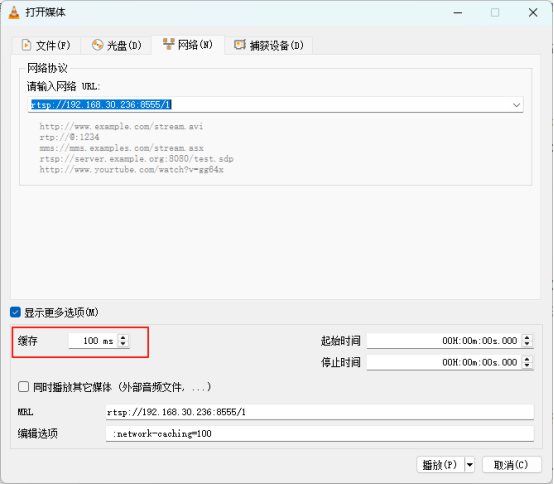
Task: Switch to the 光盘(D) tab
Action: coord(117,46)
